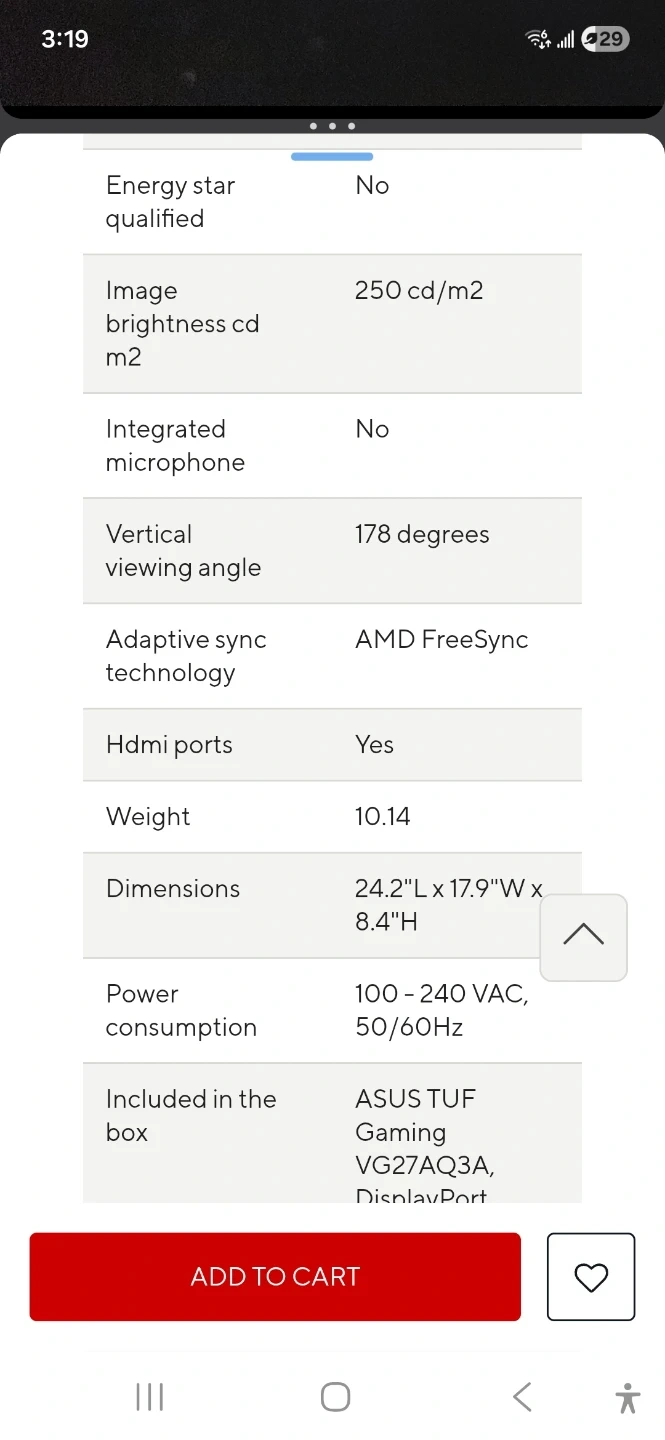Tap the scroll-to-top chevron arrow button
The height and width of the screenshot is (1440, 665).
coord(583,936)
